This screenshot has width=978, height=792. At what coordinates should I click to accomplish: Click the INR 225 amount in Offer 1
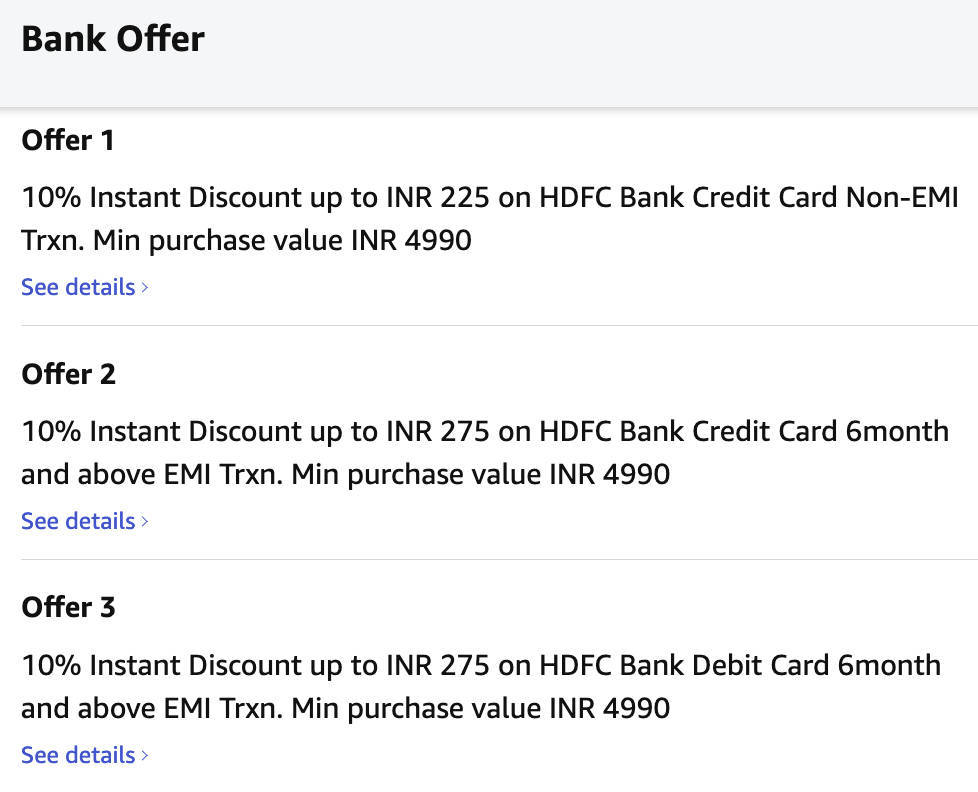pyautogui.click(x=438, y=198)
